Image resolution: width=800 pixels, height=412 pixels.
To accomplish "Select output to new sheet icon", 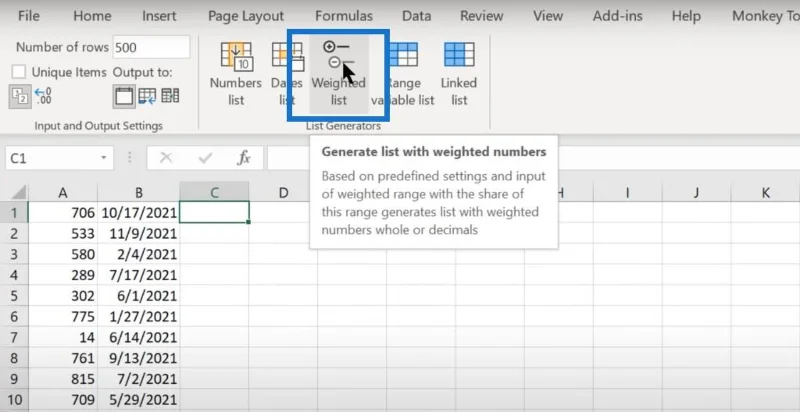I will click(x=124, y=96).
